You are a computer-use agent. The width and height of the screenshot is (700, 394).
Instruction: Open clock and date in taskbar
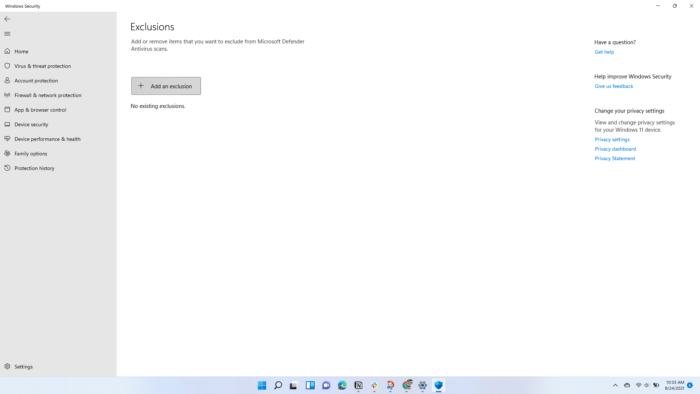[x=675, y=386]
